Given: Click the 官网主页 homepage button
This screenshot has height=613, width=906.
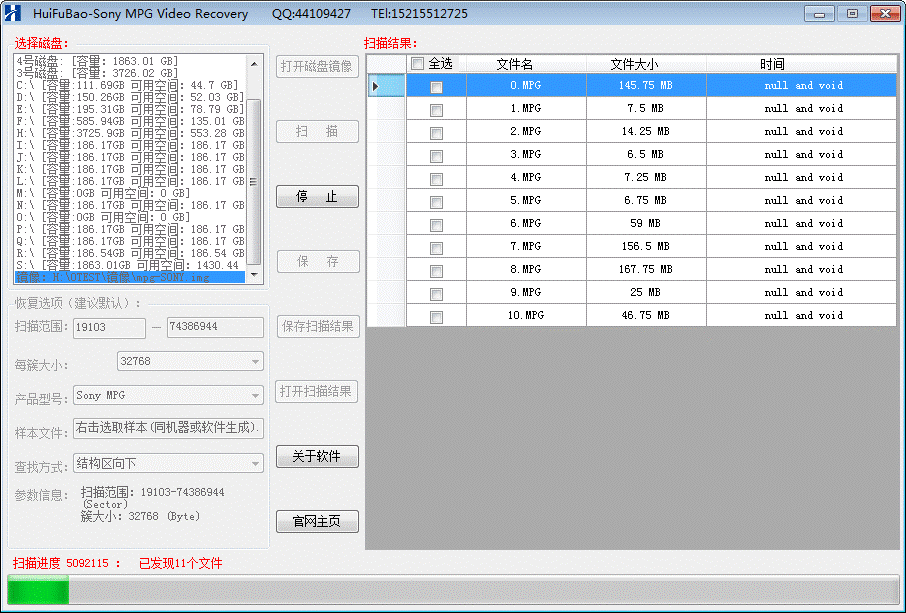Looking at the screenshot, I should point(317,522).
